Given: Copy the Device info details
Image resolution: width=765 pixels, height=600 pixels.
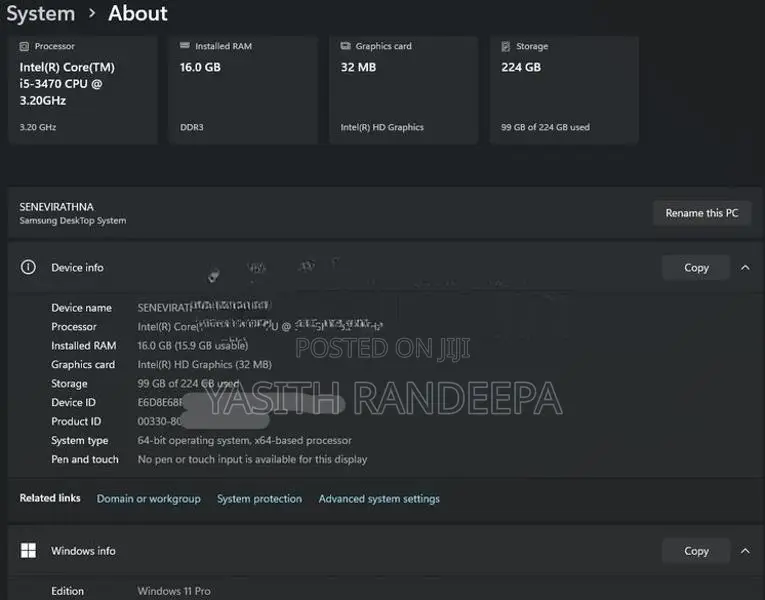Looking at the screenshot, I should (x=696, y=267).
